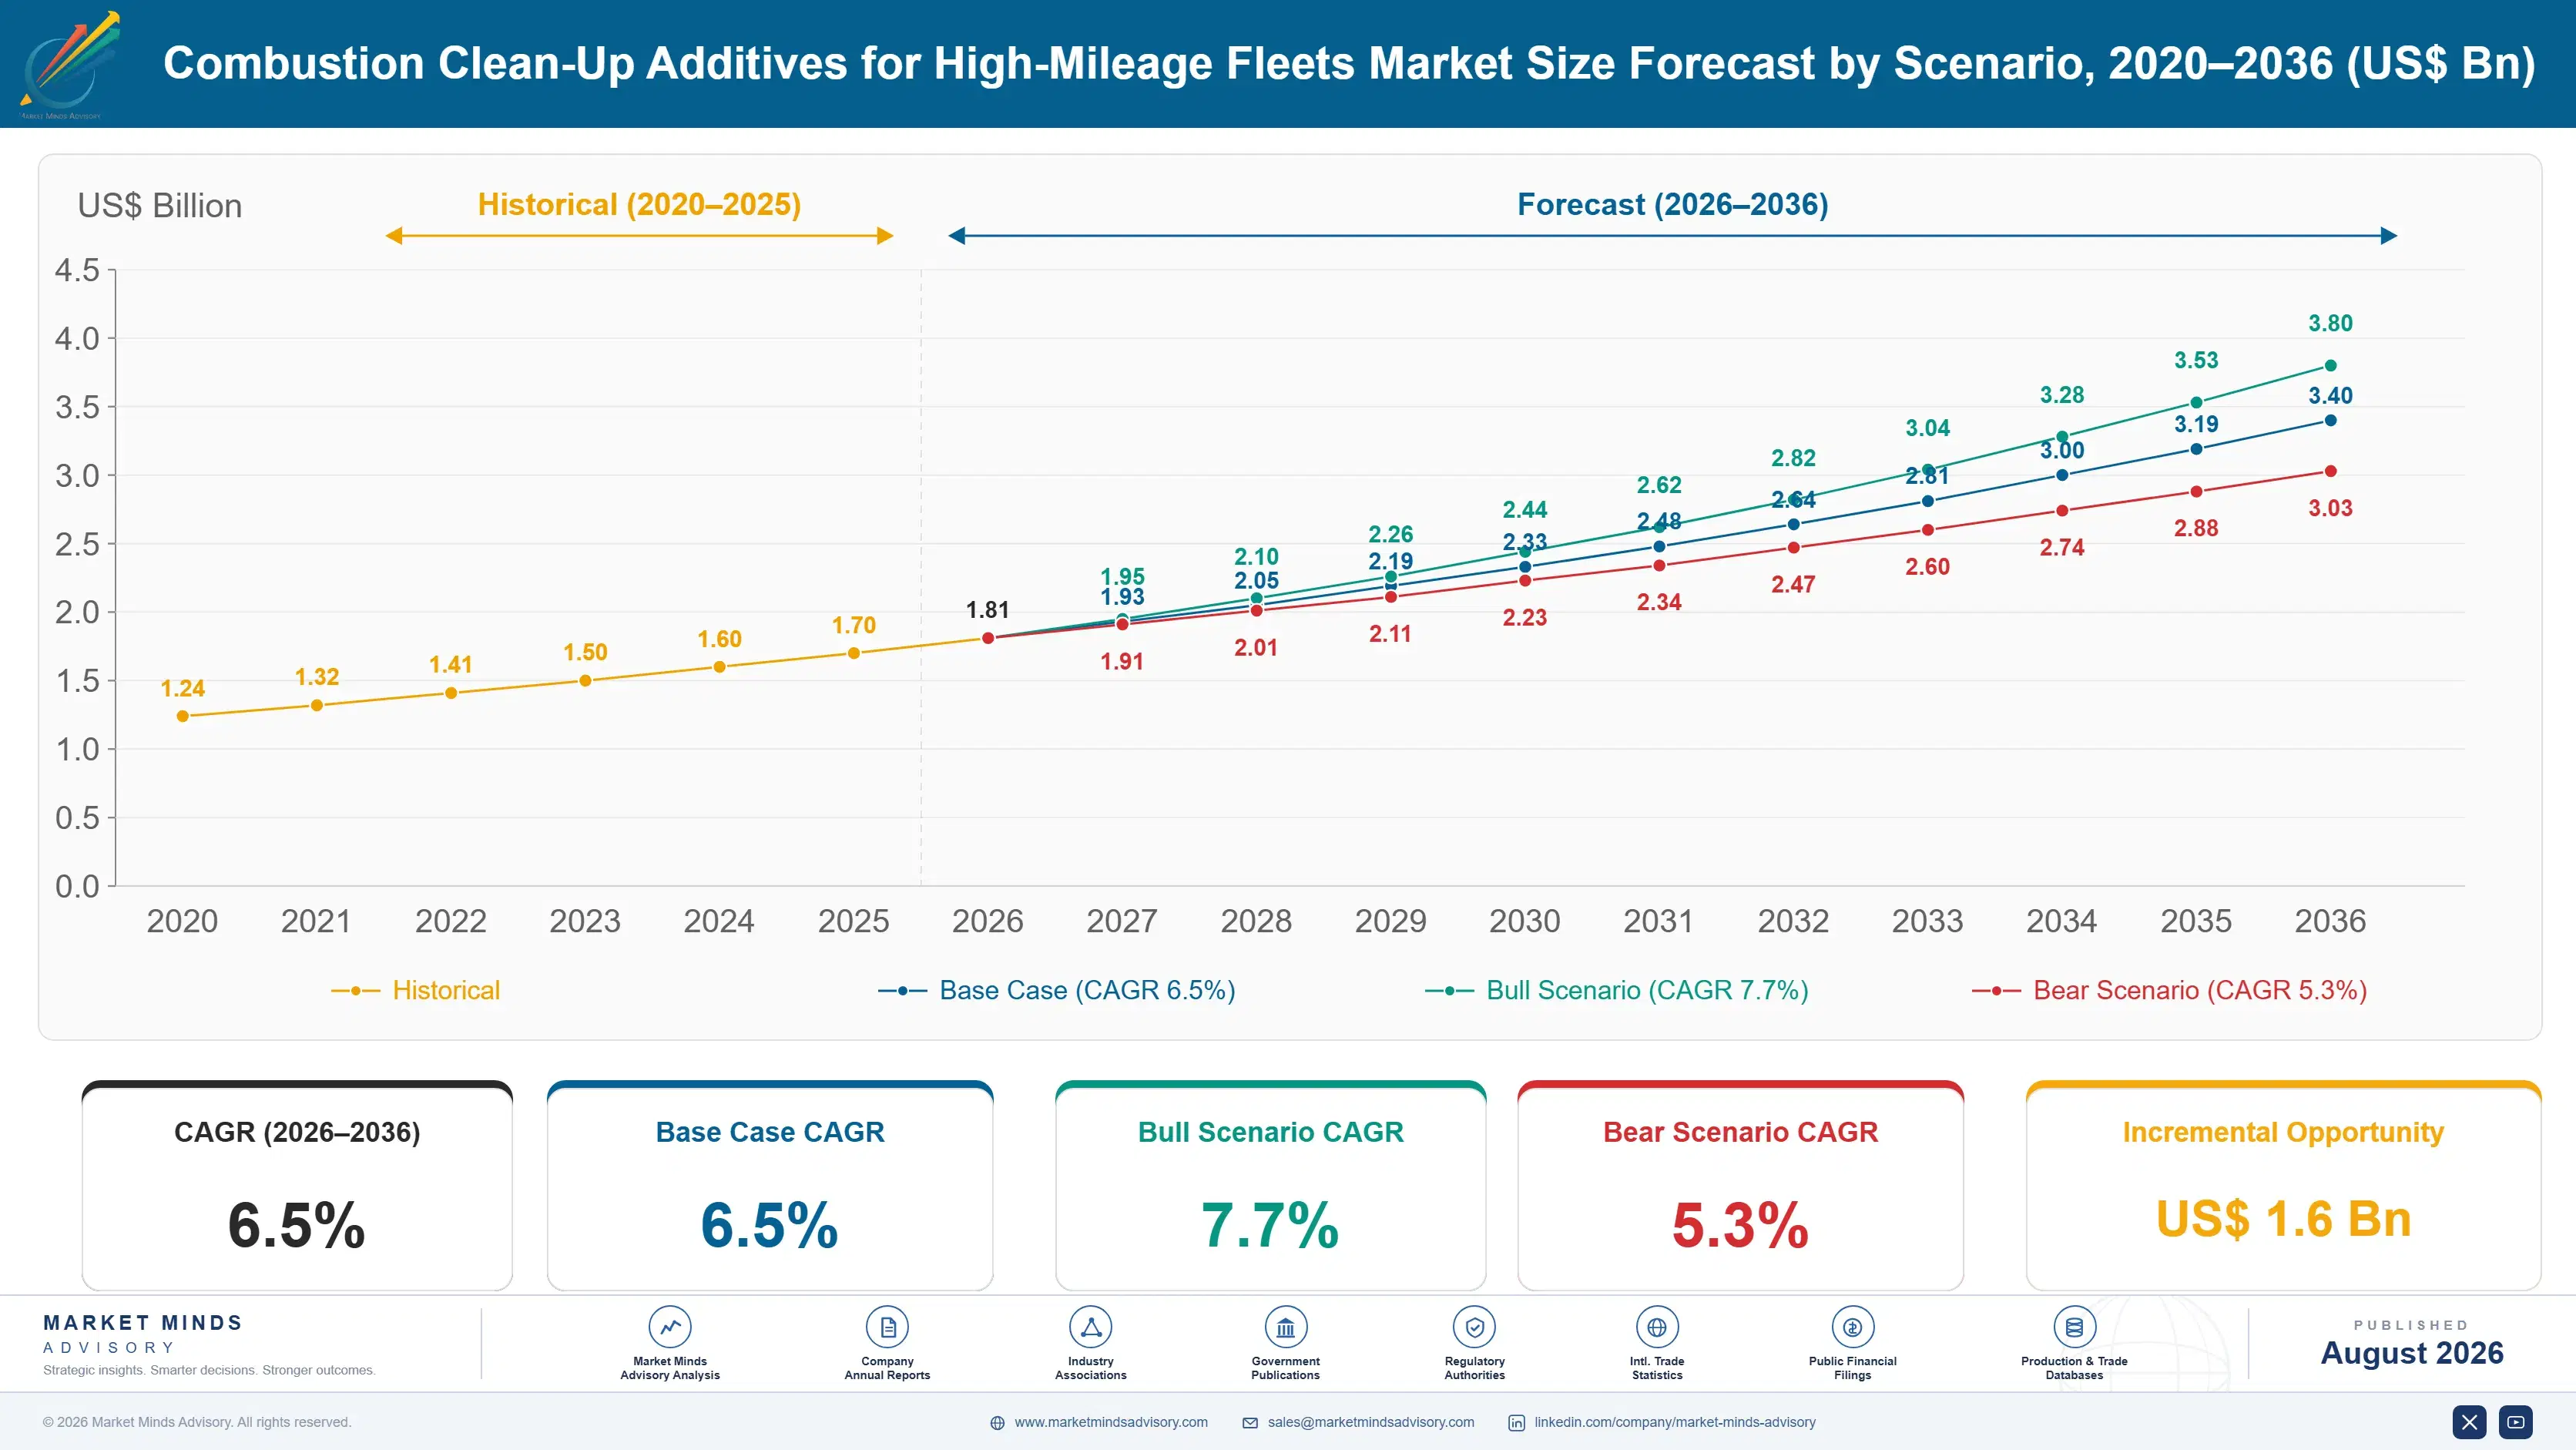Image resolution: width=2576 pixels, height=1450 pixels.
Task: Click the LinkedIn icon in footer
Action: coord(1516,1423)
